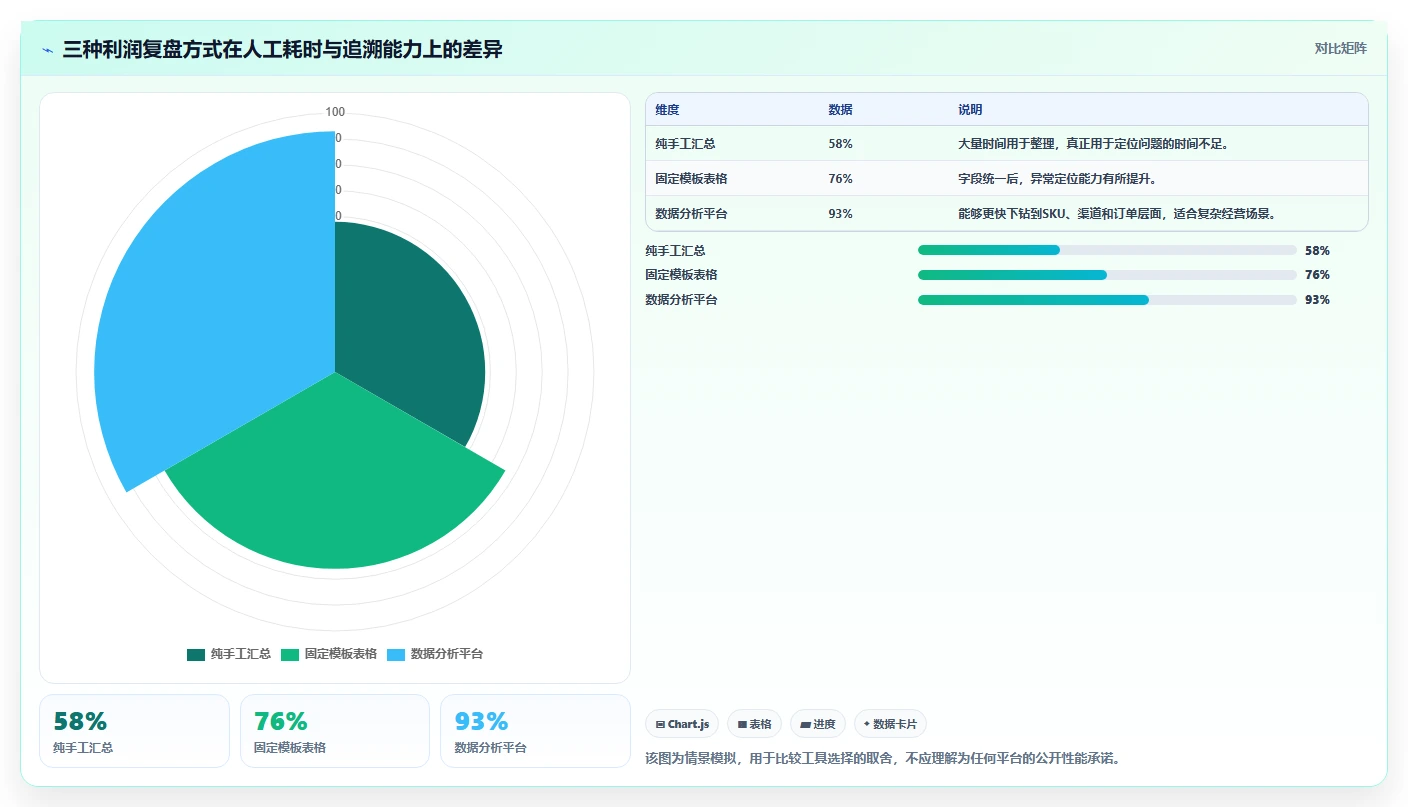Open the 93% 数据分析平台 stat card
Viewport: 1408px width, 807px height.
(535, 731)
